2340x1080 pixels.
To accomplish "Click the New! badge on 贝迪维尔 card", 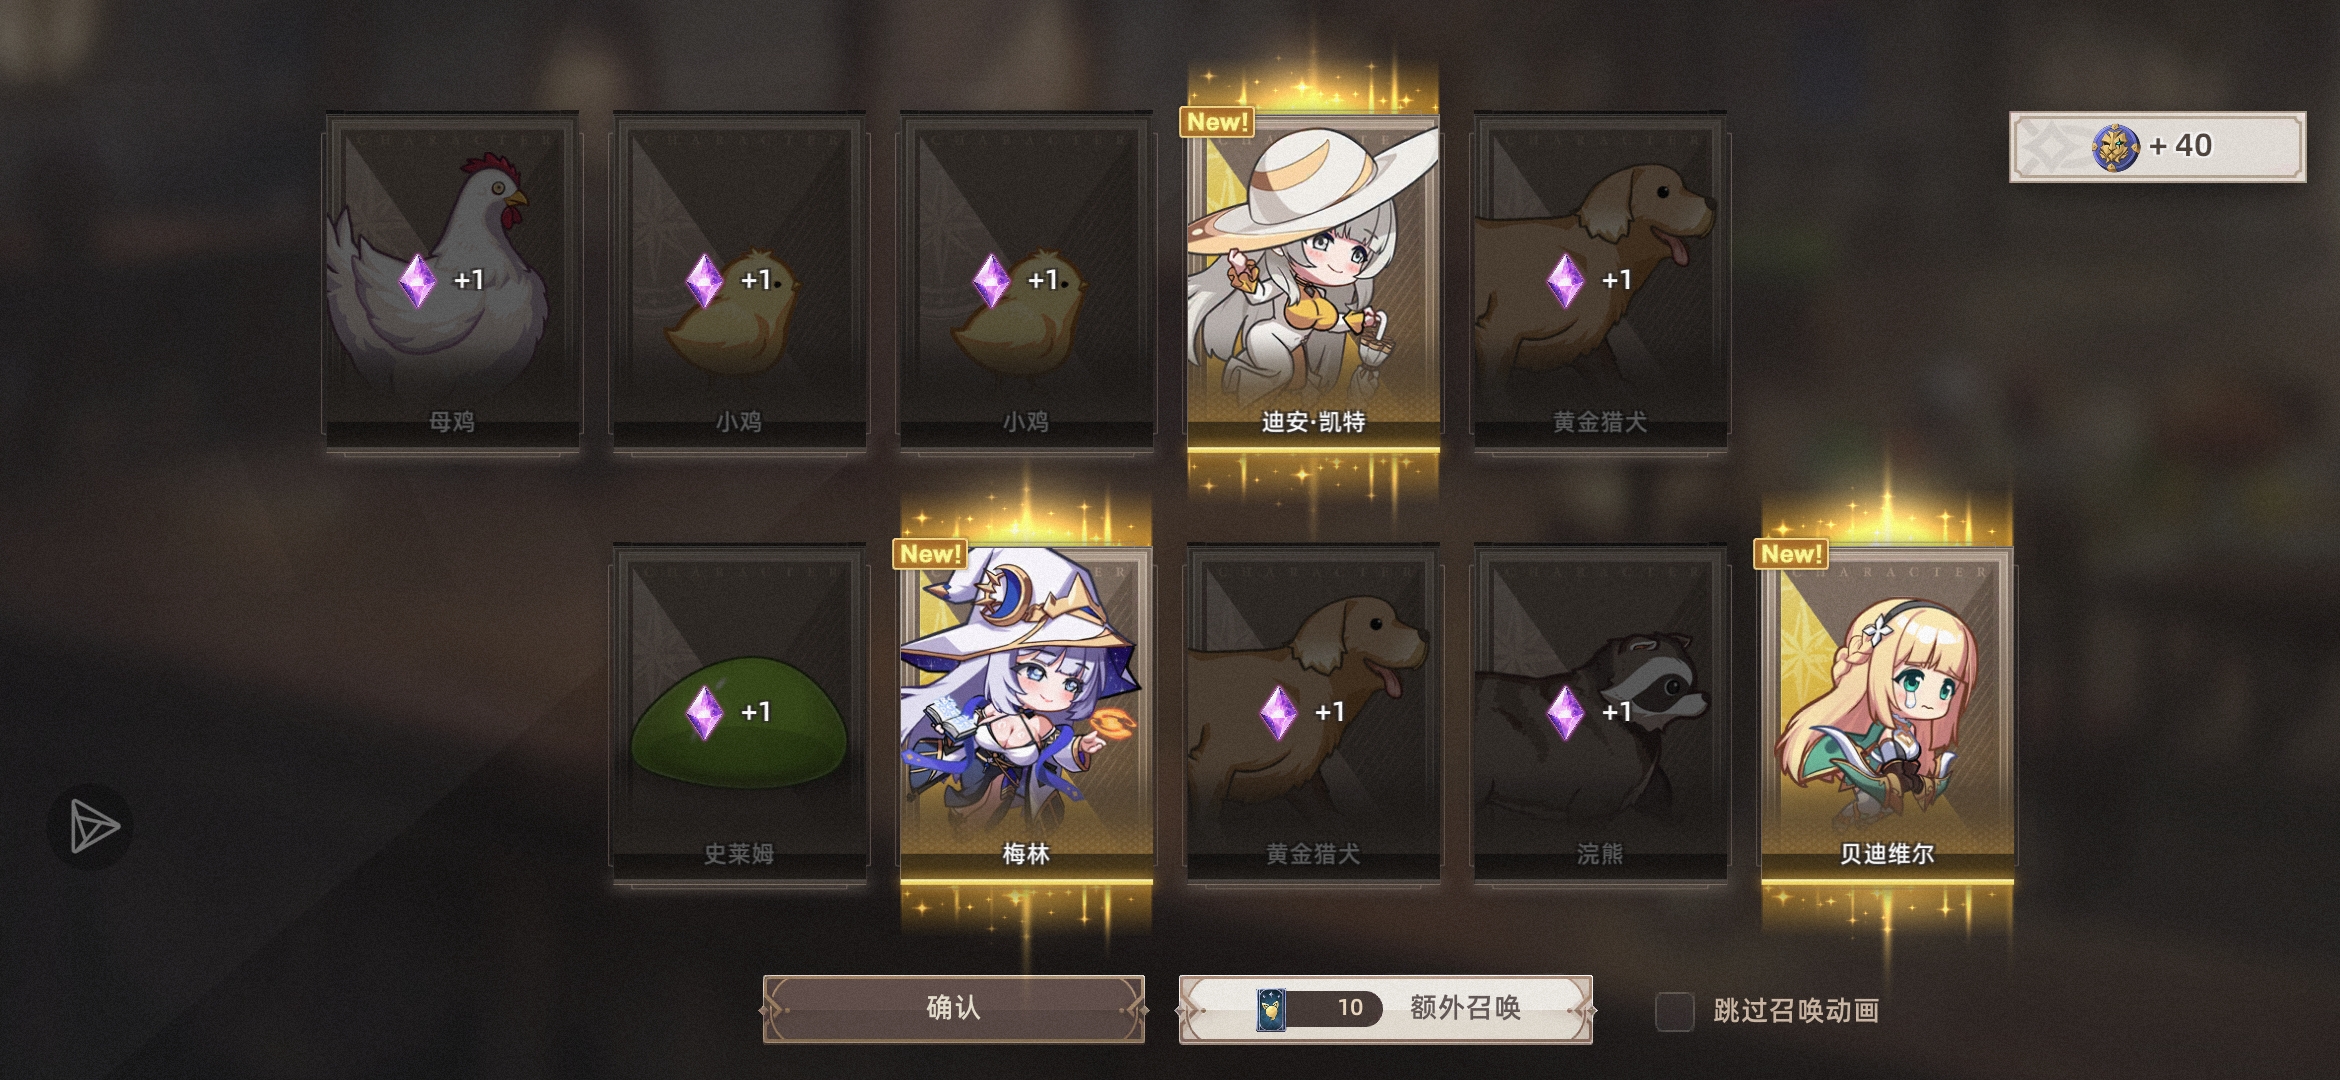I will point(1791,554).
